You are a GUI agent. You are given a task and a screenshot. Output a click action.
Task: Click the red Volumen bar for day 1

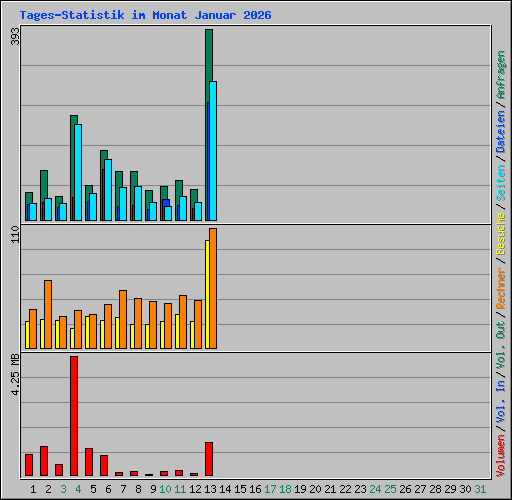click(29, 465)
